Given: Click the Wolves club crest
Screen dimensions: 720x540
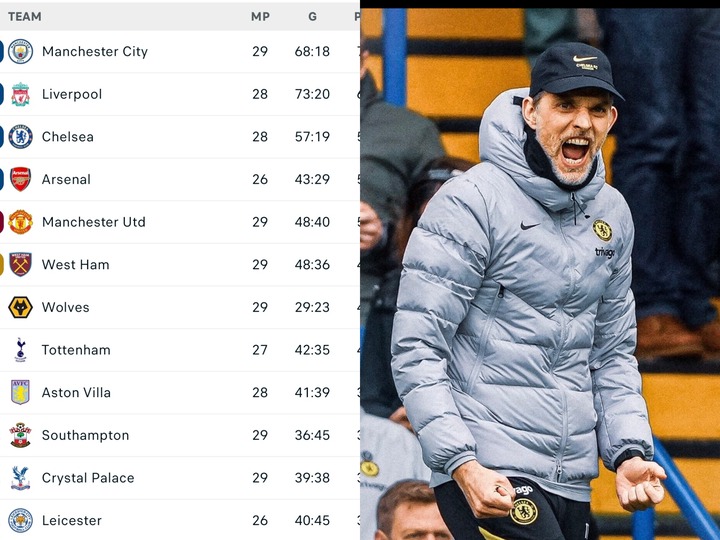Looking at the screenshot, I should (x=20, y=307).
